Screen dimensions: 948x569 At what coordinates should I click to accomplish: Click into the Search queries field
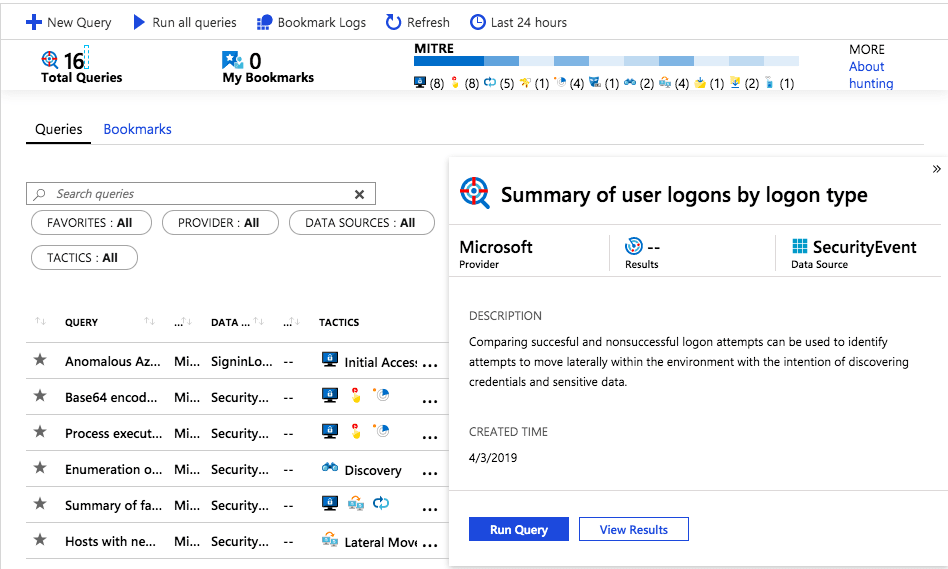(x=201, y=194)
